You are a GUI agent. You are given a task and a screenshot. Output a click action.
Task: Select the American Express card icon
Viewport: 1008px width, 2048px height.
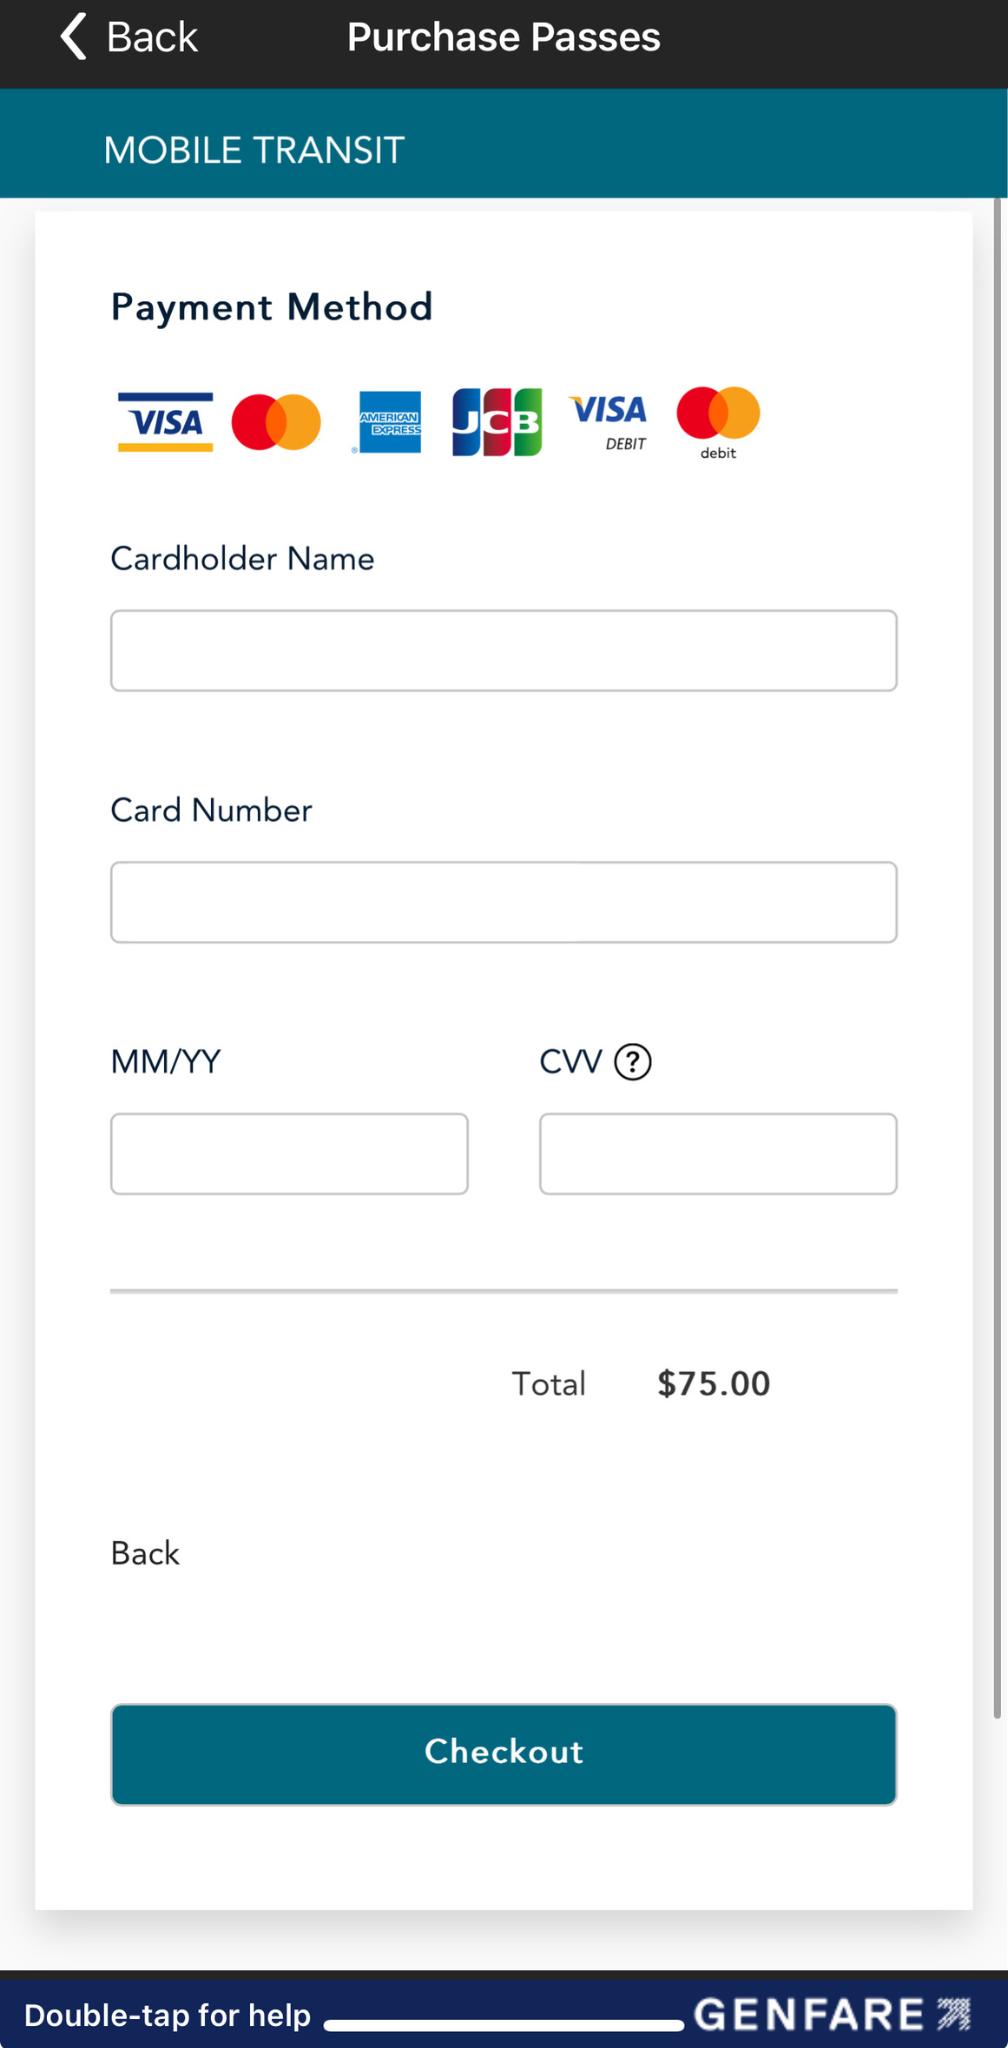390,422
